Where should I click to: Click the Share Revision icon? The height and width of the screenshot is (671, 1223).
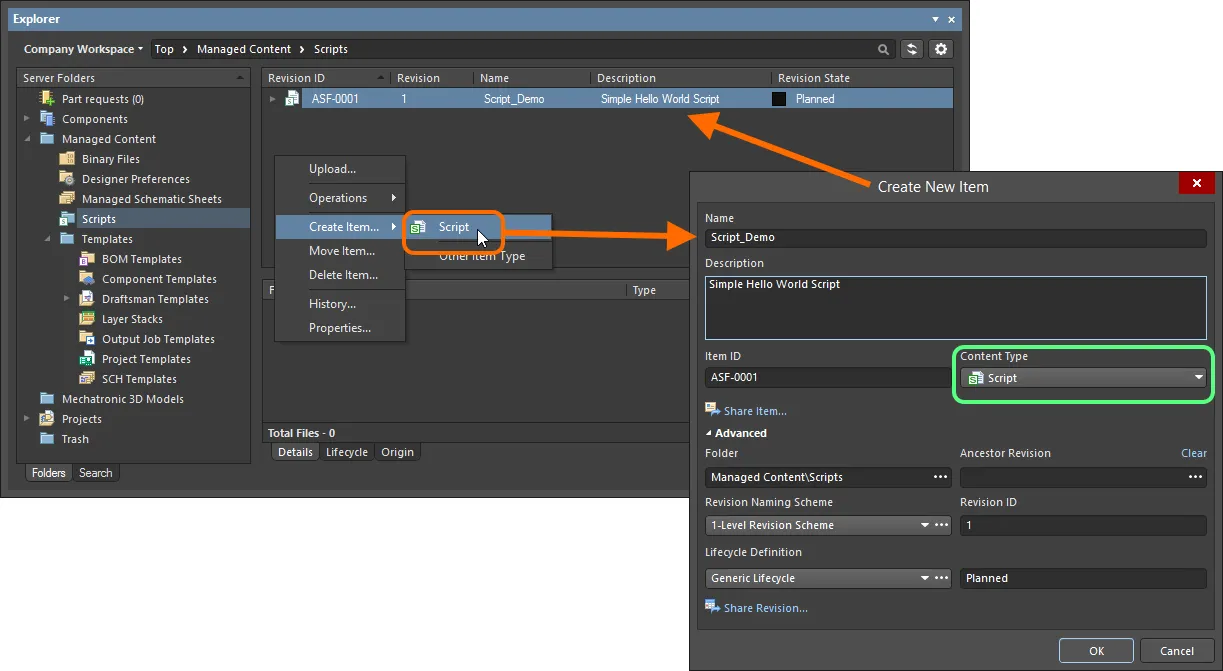[x=712, y=606]
